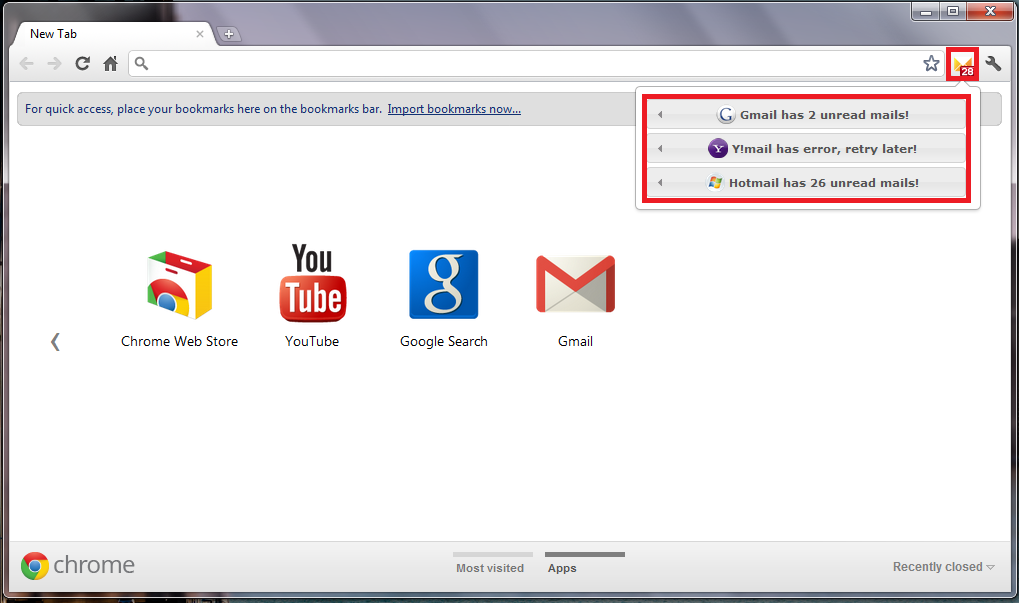The width and height of the screenshot is (1019, 603).
Task: Click the search magnifier icon in address bar
Action: tap(141, 63)
